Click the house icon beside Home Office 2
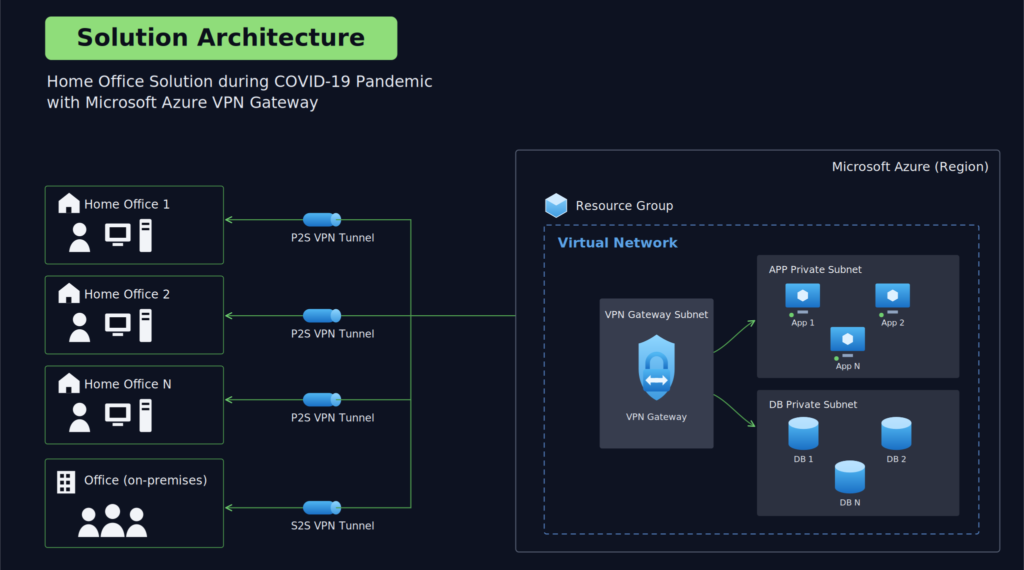The width and height of the screenshot is (1024, 570). [x=69, y=293]
